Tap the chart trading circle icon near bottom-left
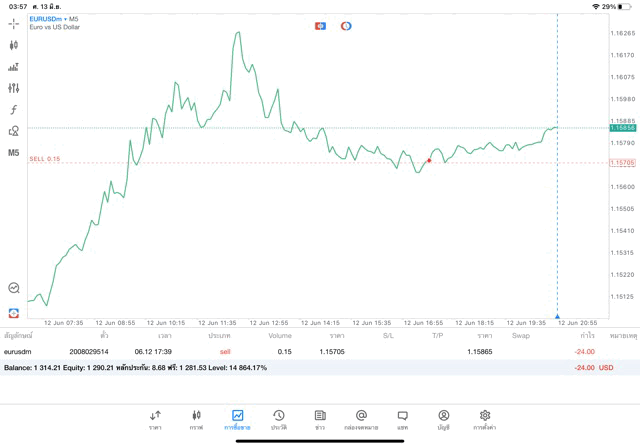This screenshot has width=640, height=447. 13,288
